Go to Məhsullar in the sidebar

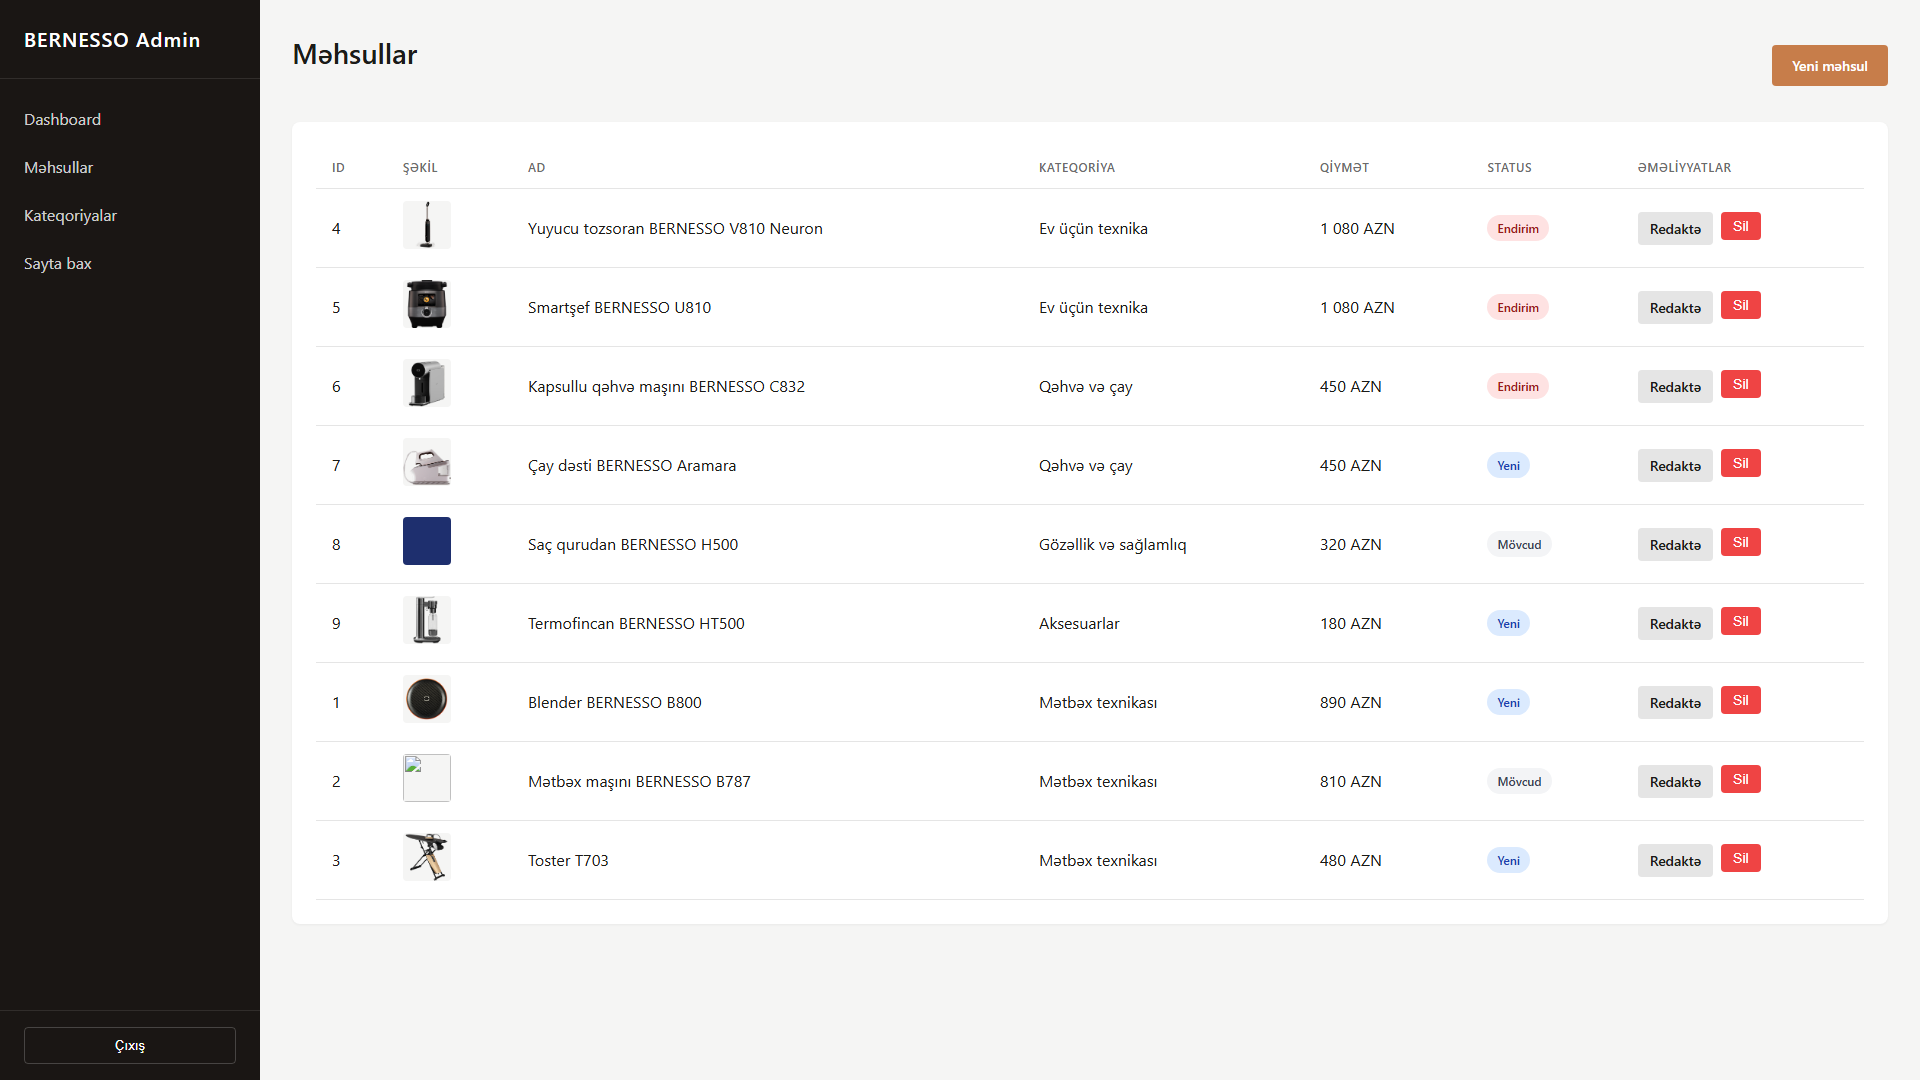[x=58, y=167]
